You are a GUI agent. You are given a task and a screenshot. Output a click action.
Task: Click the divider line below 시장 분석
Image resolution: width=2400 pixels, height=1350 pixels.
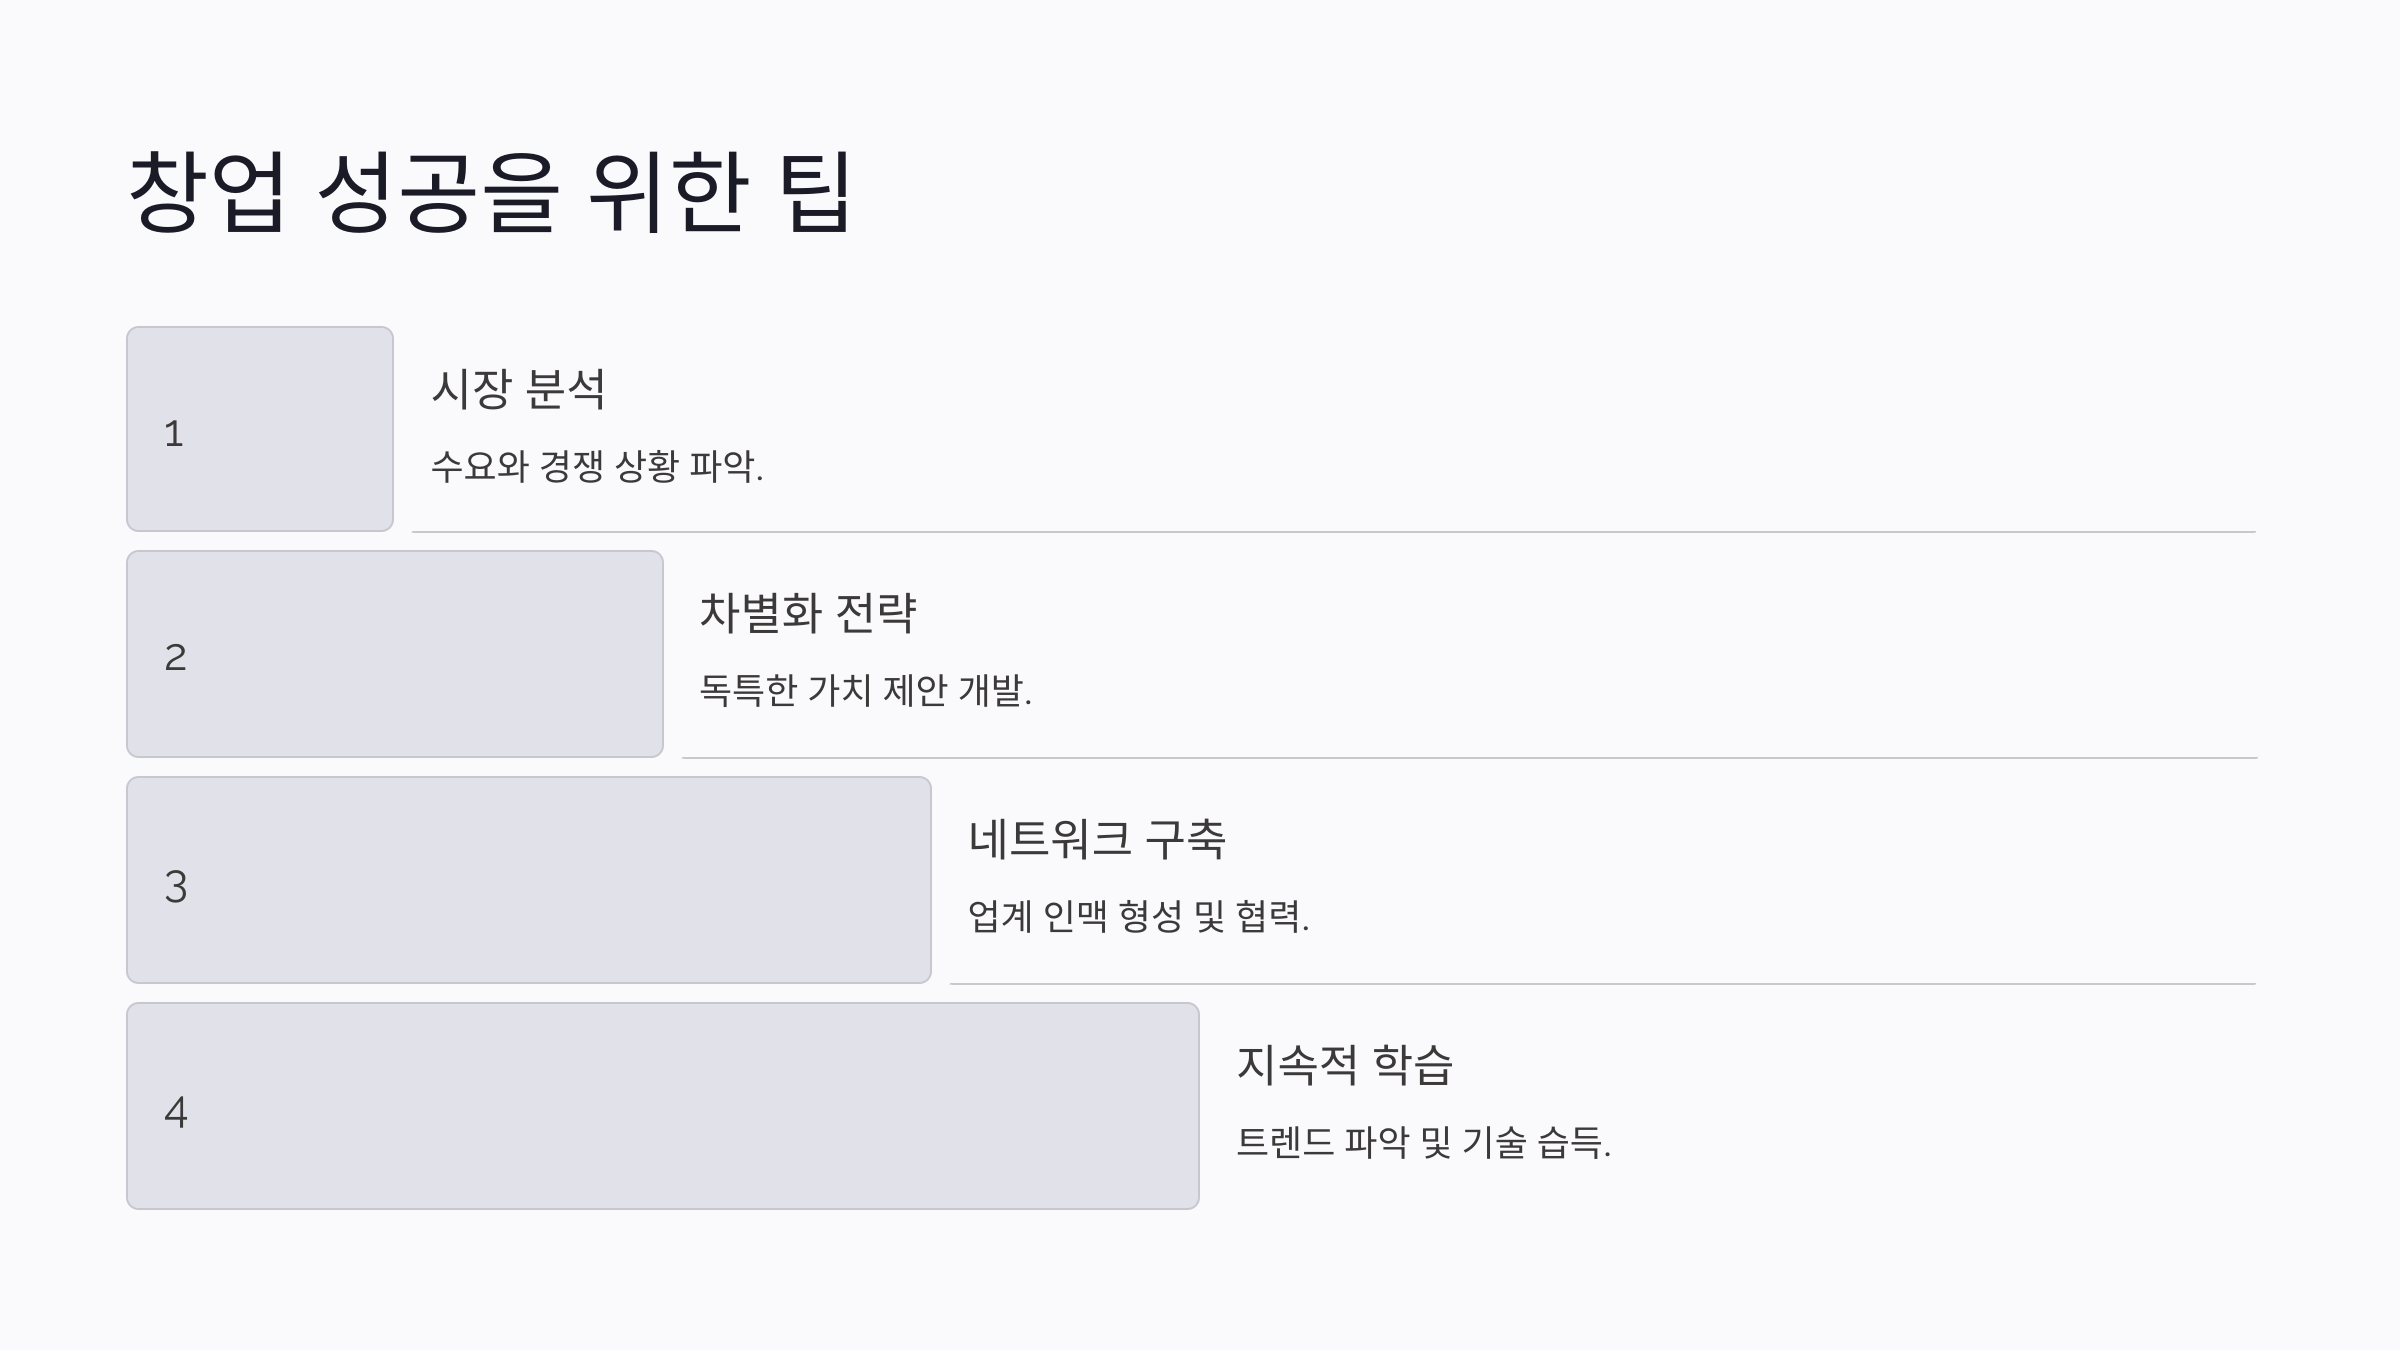[1334, 532]
